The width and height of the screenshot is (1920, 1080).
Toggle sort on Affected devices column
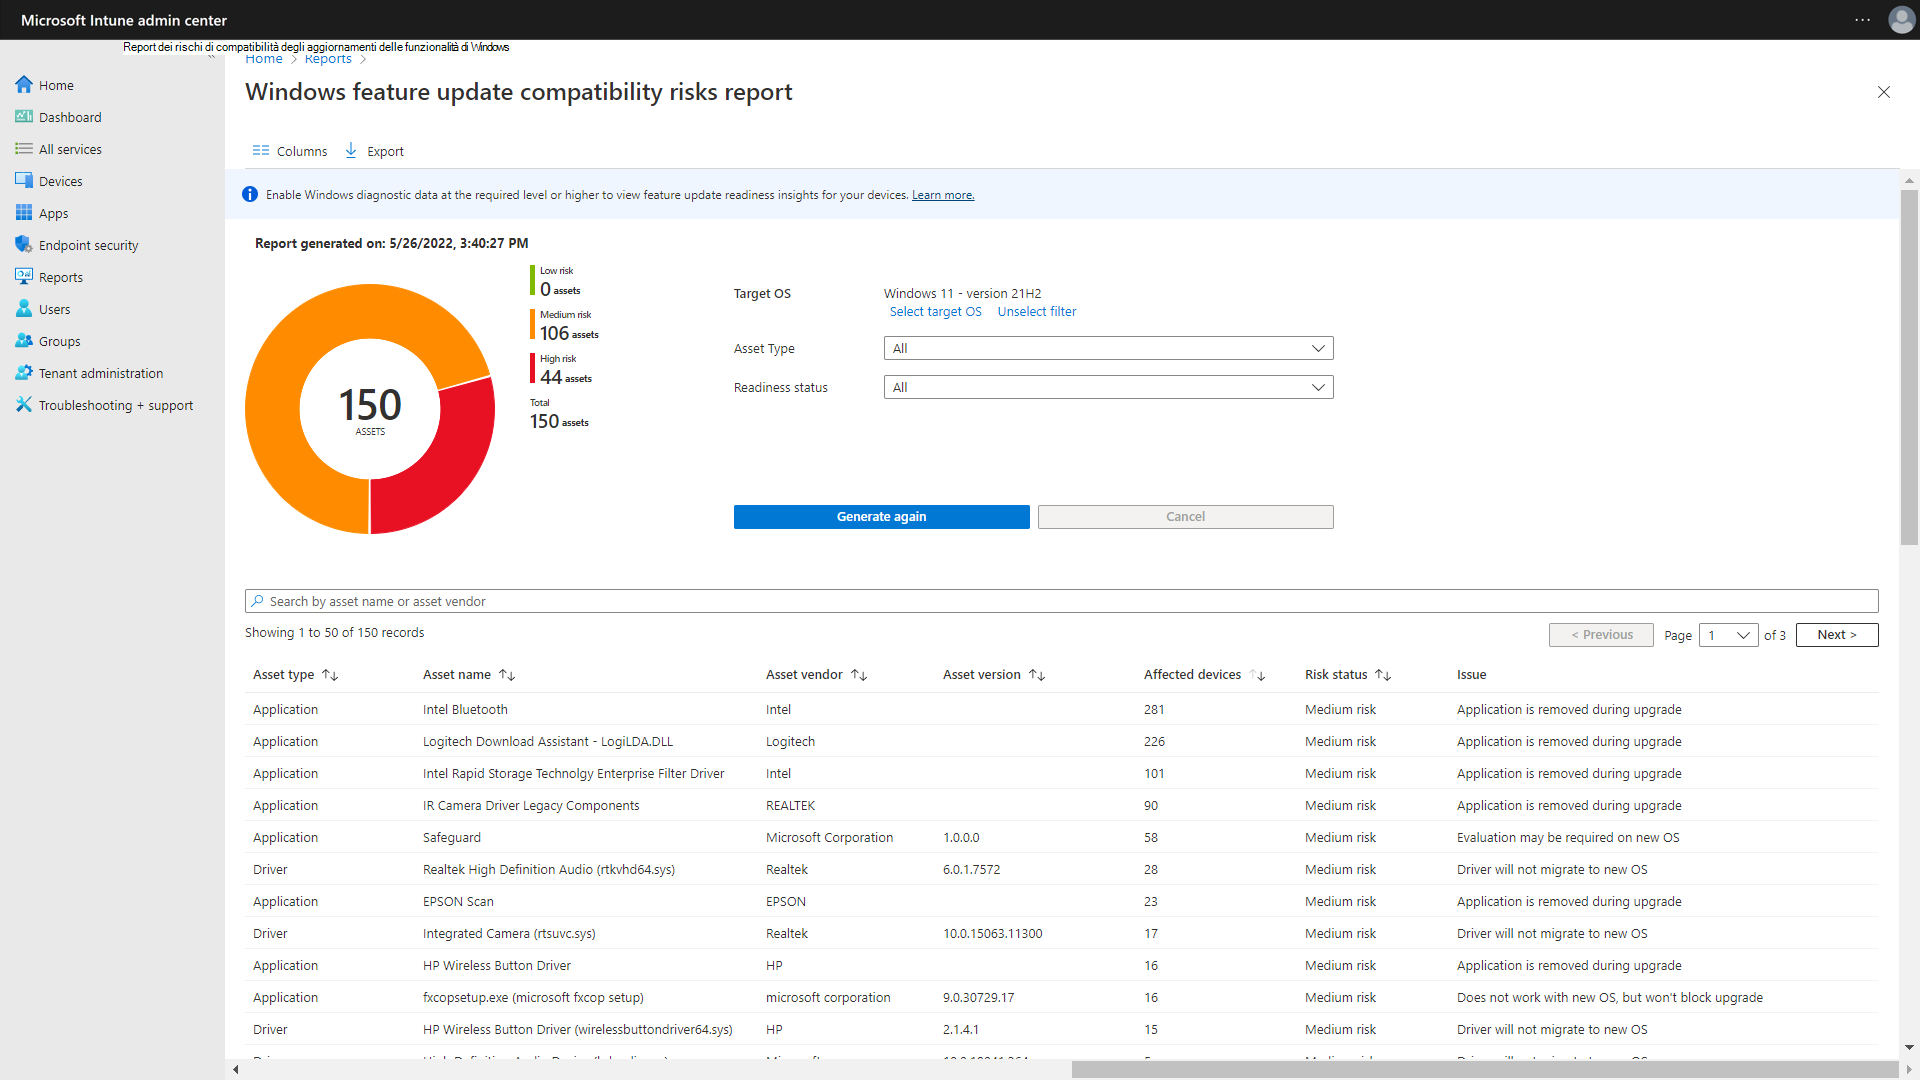click(1258, 675)
